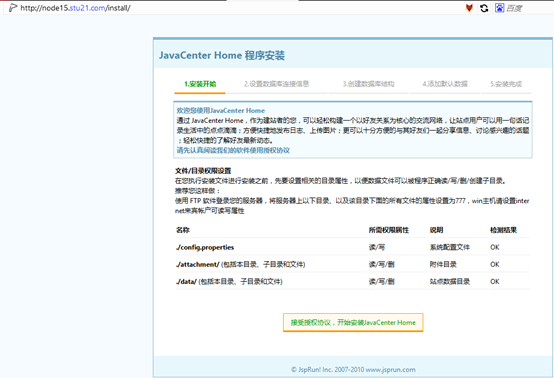Click the Baidu paw search icon

(499, 8)
